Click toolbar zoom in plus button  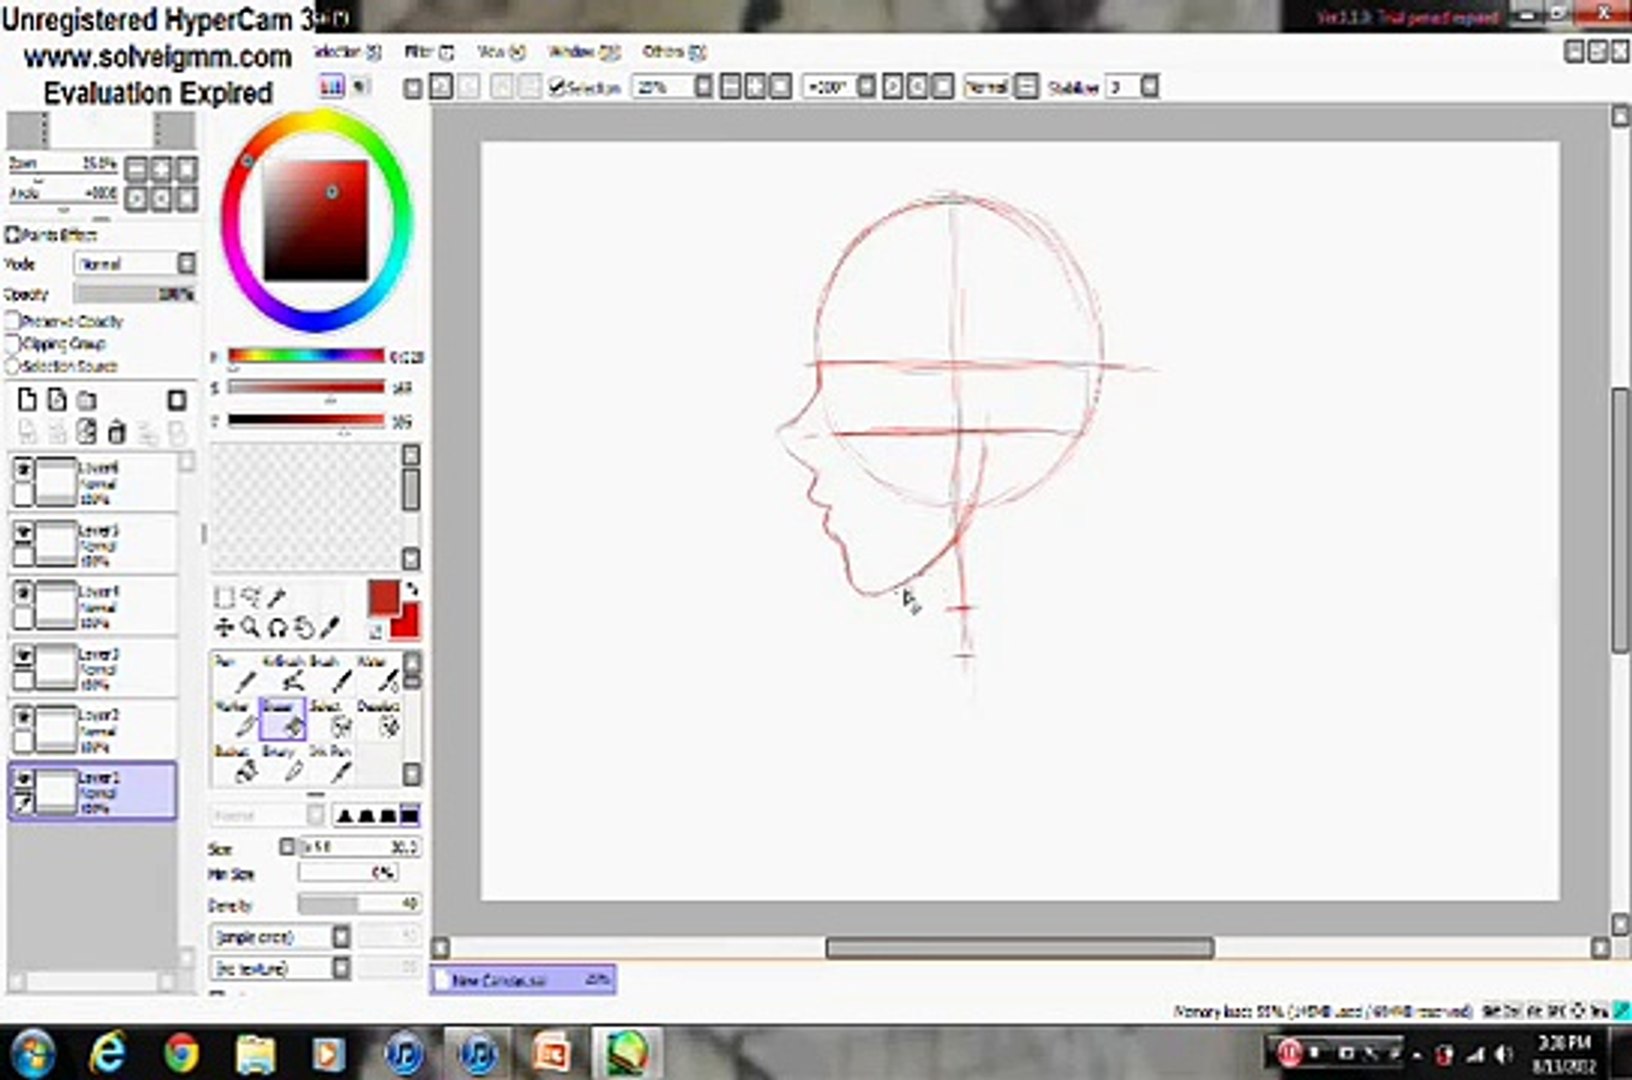(x=755, y=87)
